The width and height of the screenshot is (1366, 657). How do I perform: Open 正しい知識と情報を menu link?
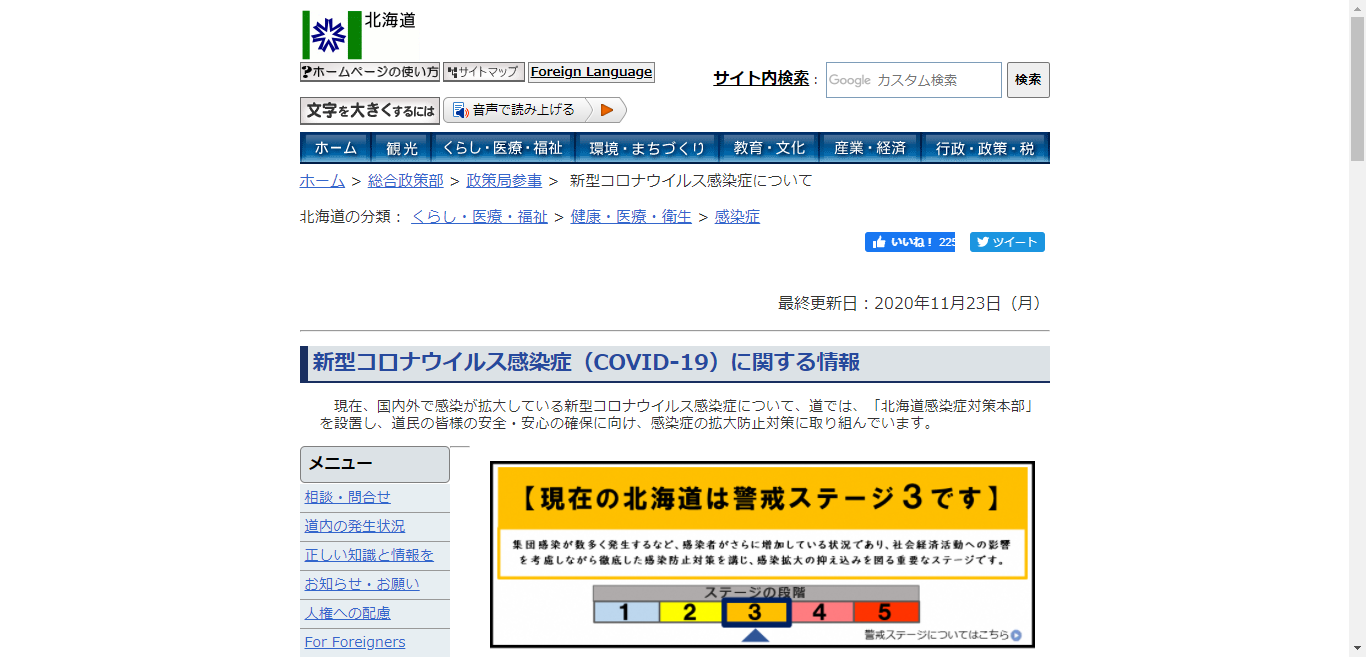pos(369,555)
